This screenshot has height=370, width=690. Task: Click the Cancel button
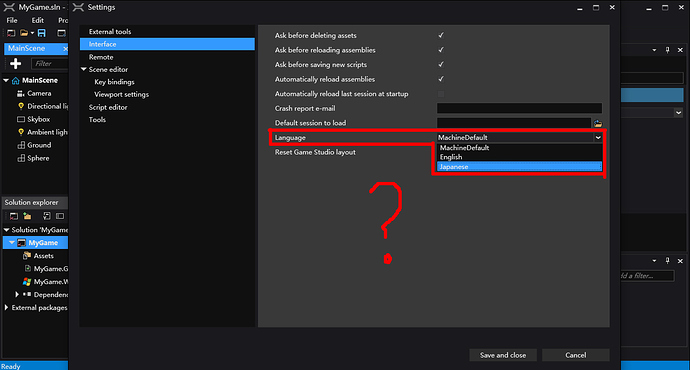[576, 355]
